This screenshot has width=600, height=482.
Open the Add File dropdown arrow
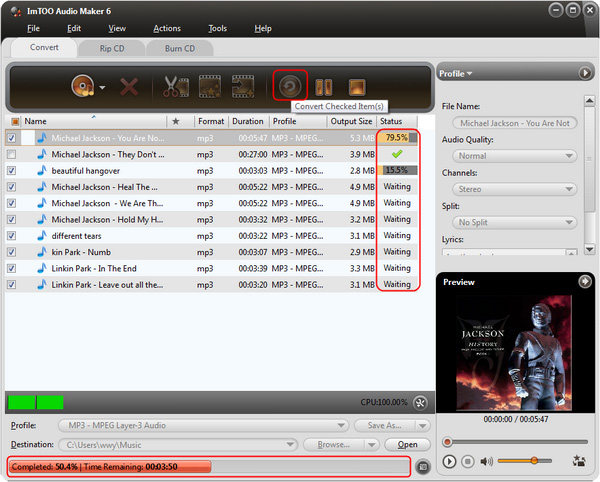point(102,87)
